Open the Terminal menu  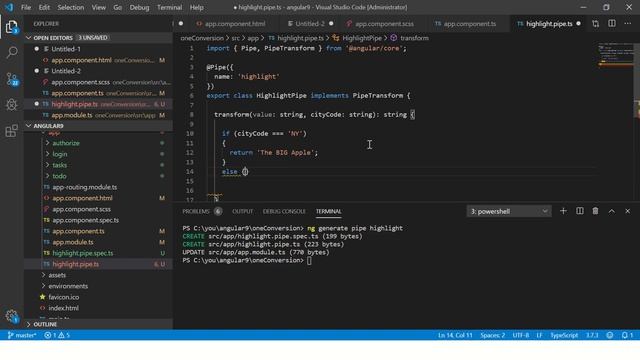(169, 7)
